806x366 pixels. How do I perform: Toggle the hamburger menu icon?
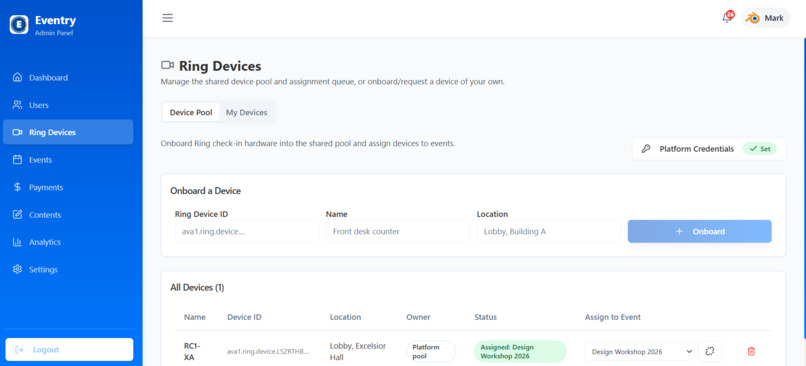click(x=168, y=18)
